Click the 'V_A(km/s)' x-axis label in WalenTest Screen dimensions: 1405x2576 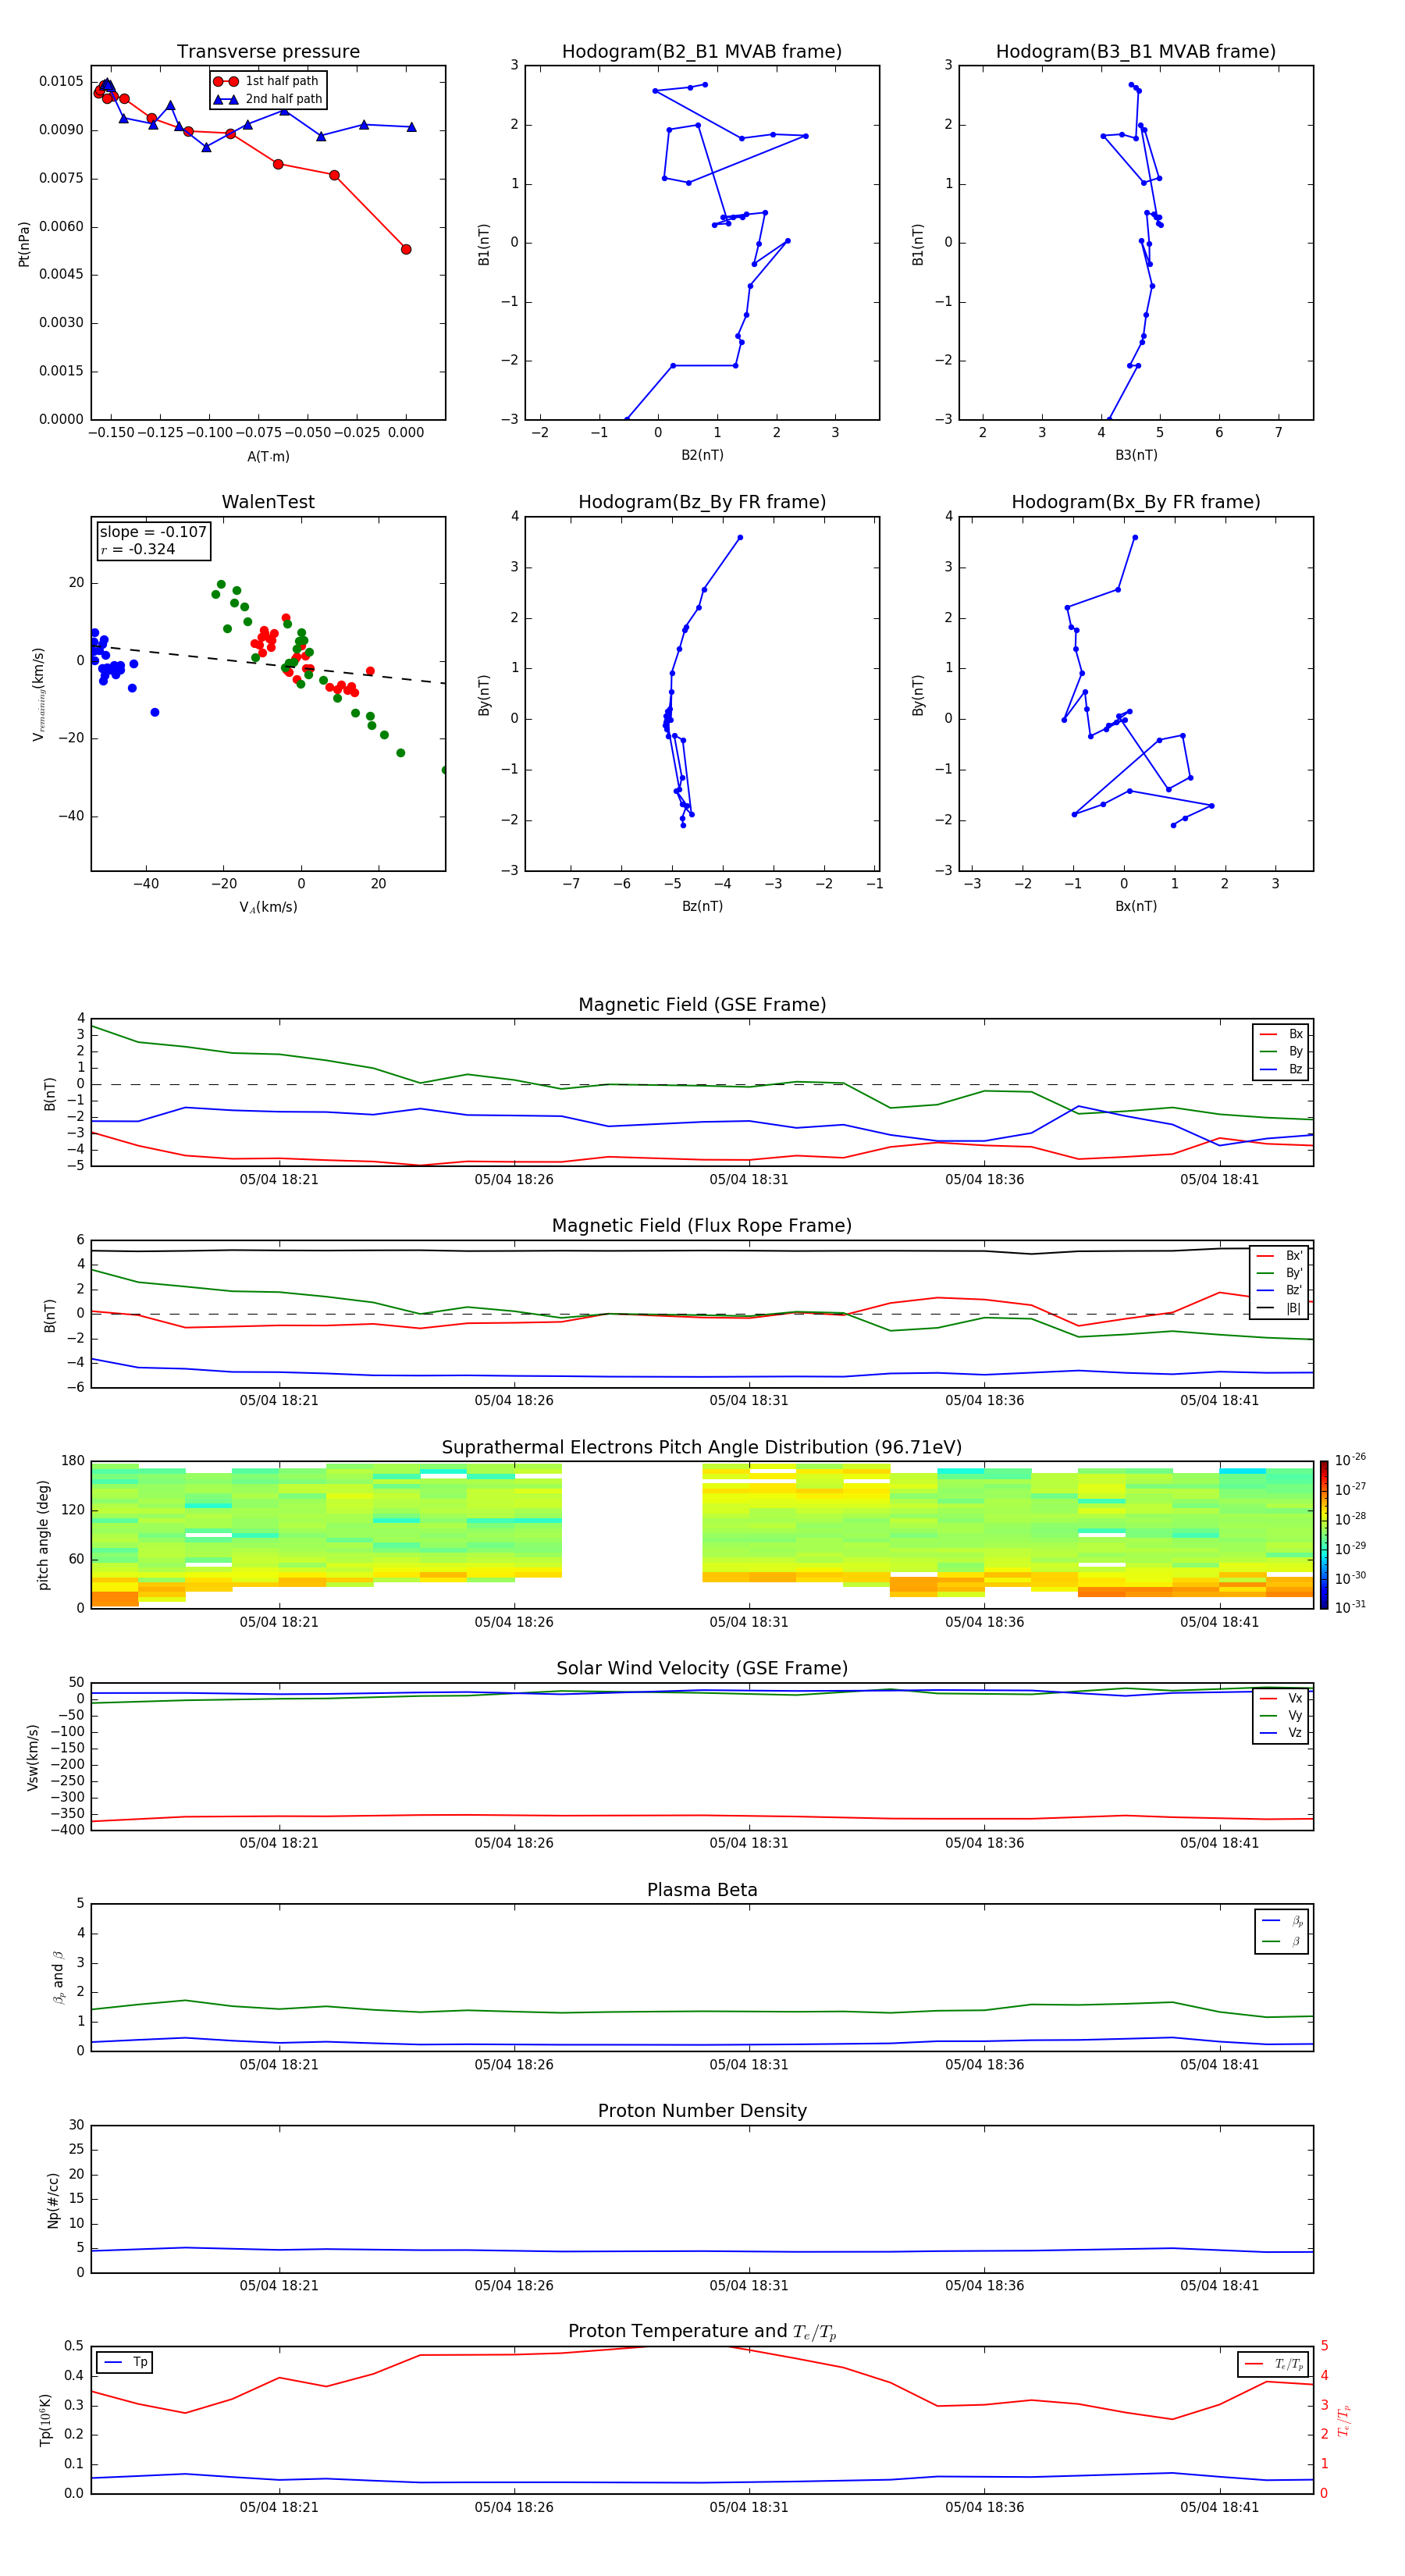(268, 907)
